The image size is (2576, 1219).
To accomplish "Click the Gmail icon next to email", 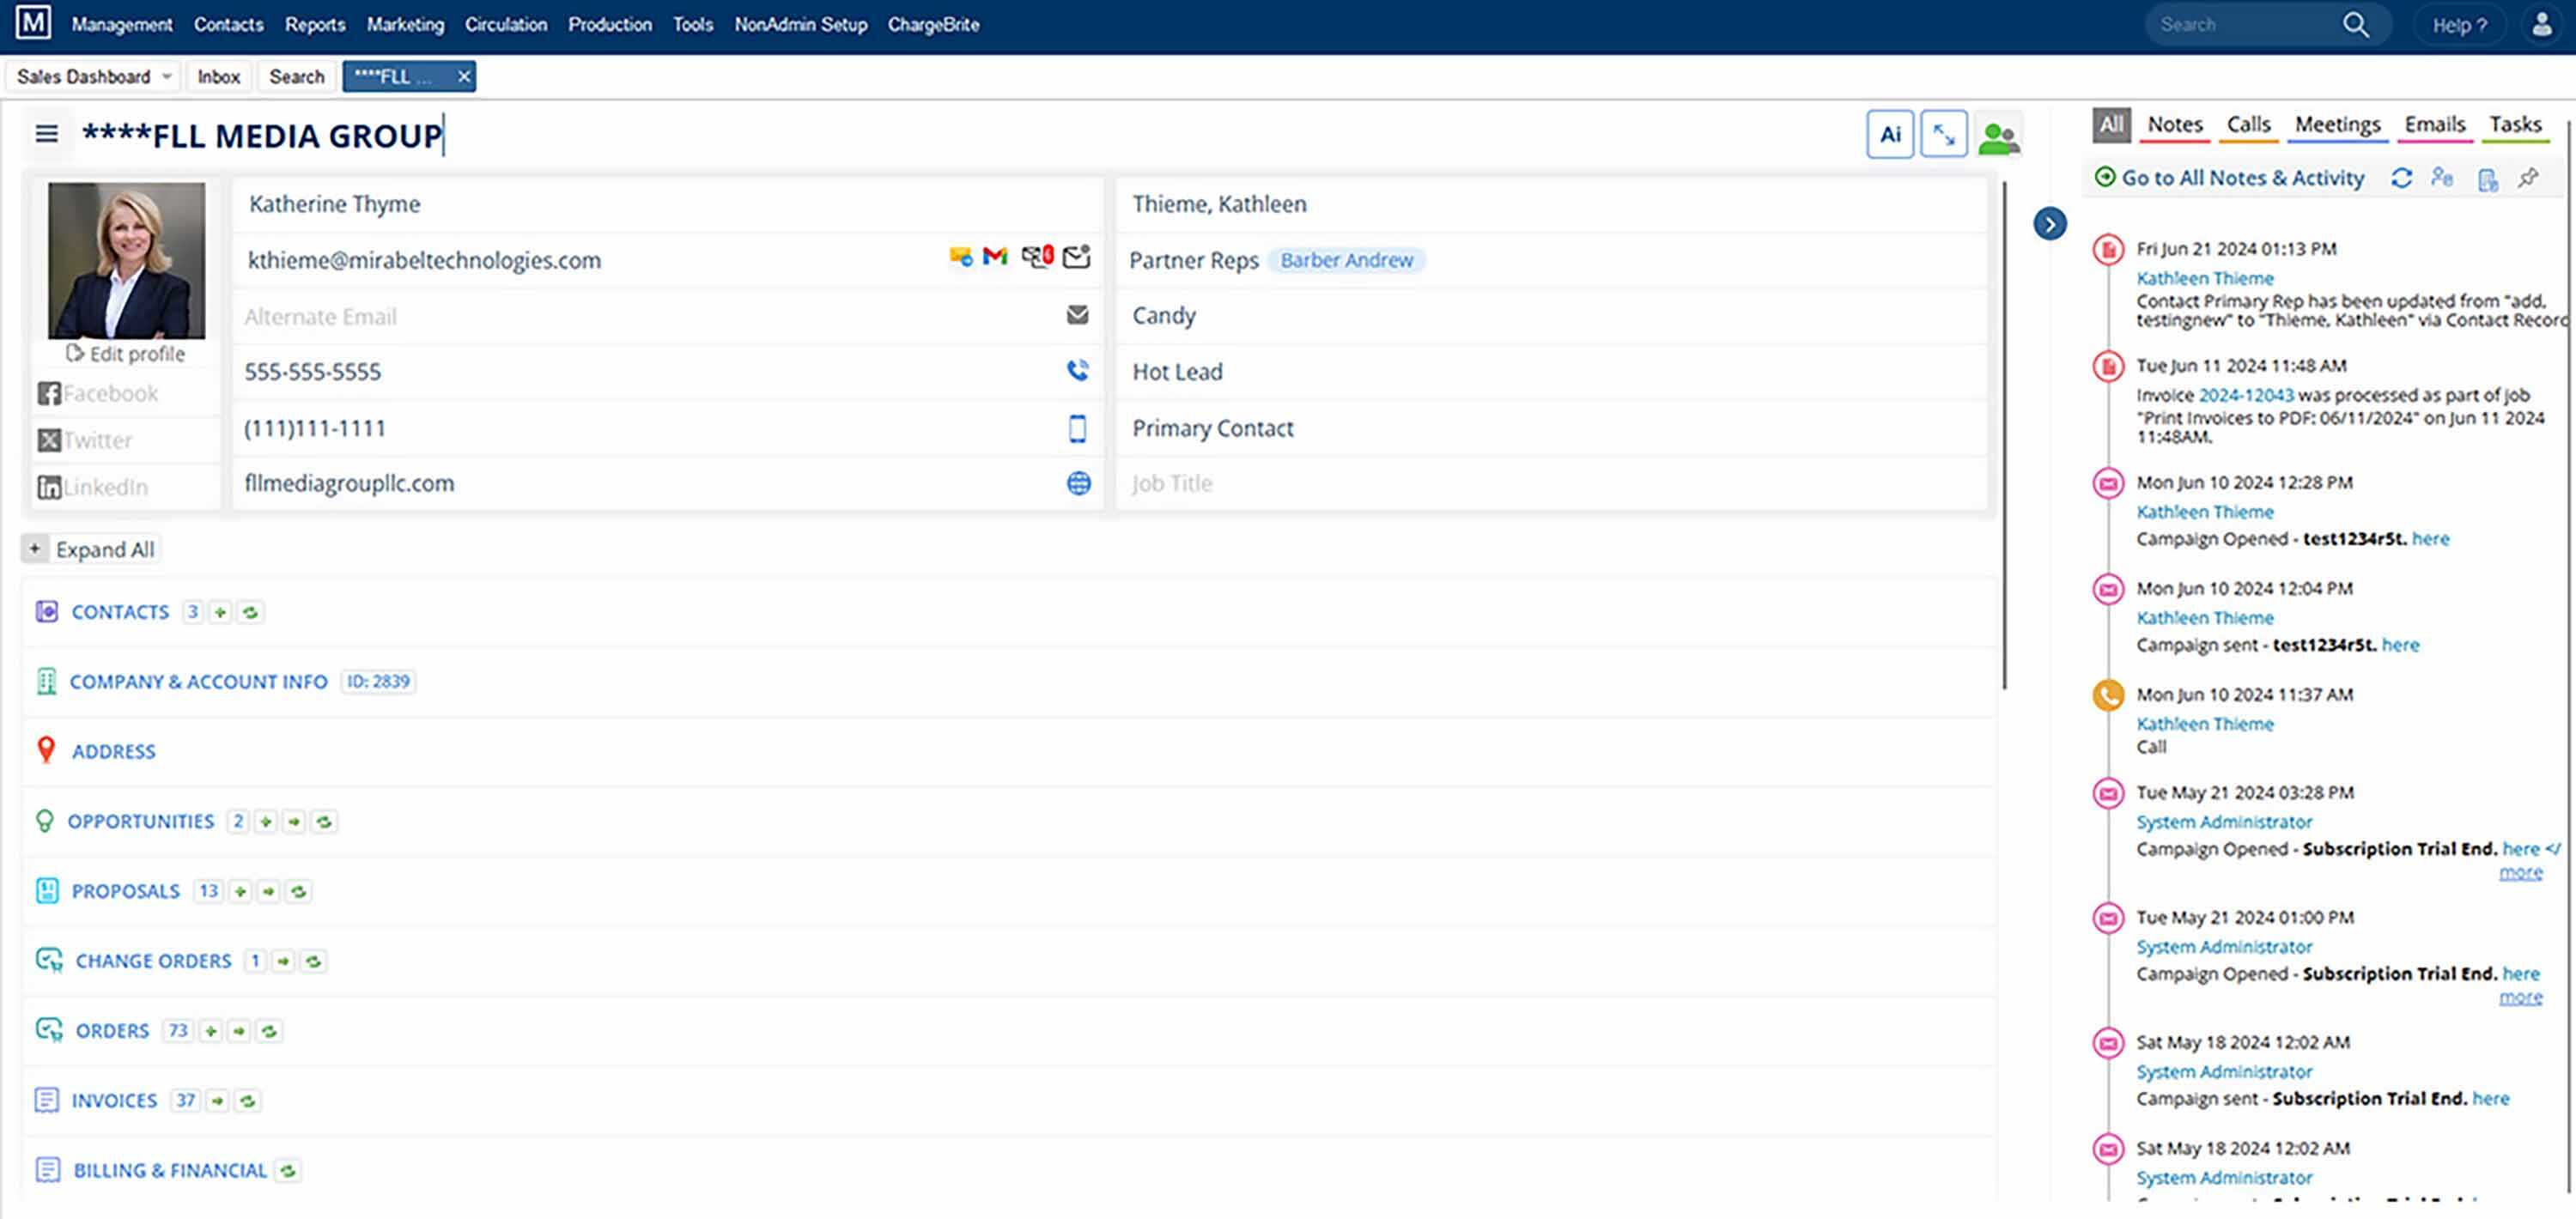I will pyautogui.click(x=994, y=257).
